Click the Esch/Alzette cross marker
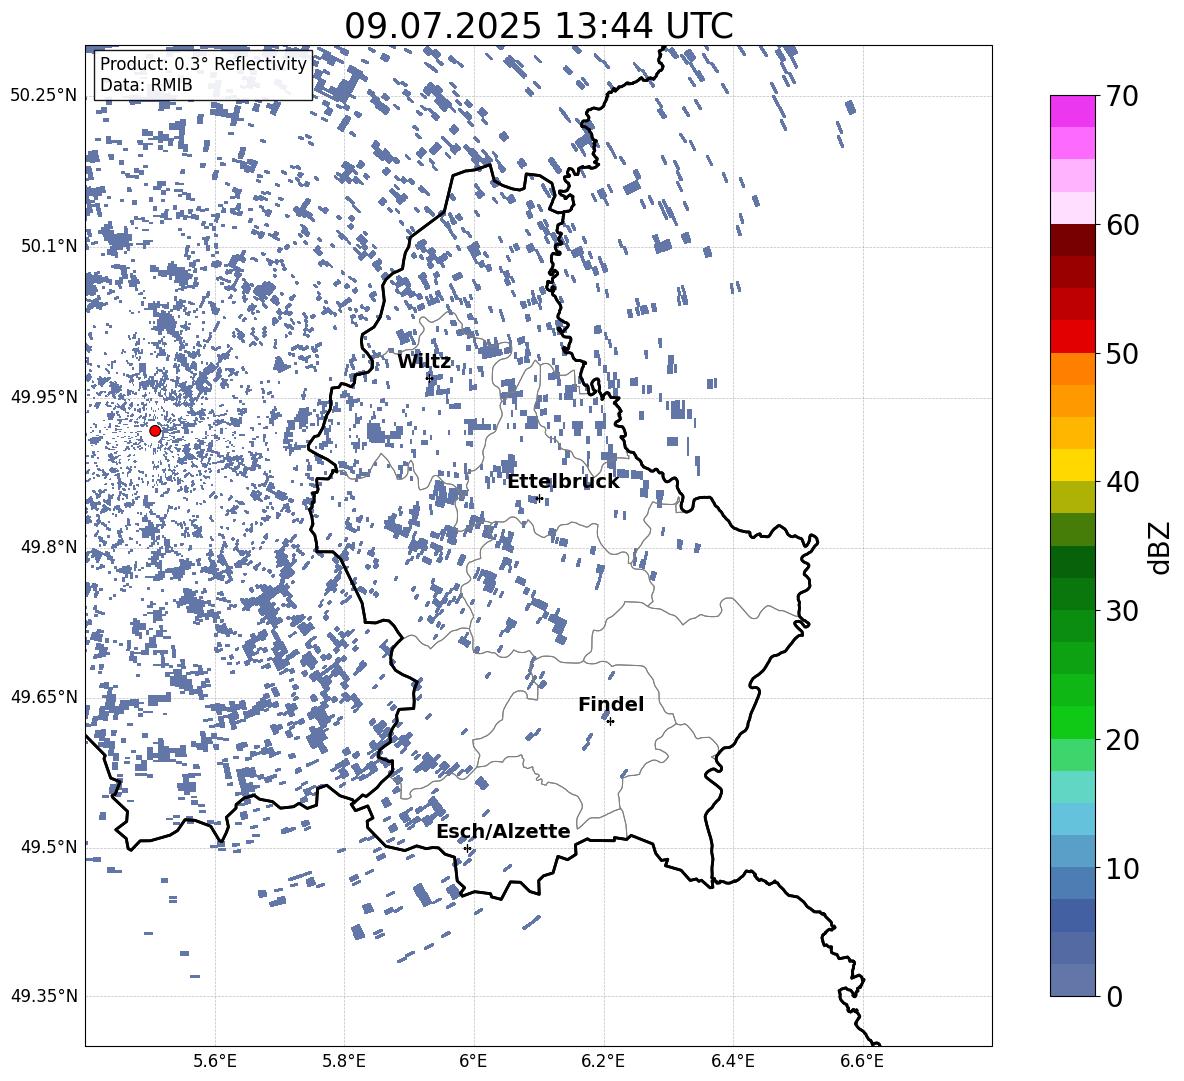1184x1081 pixels. (x=467, y=848)
